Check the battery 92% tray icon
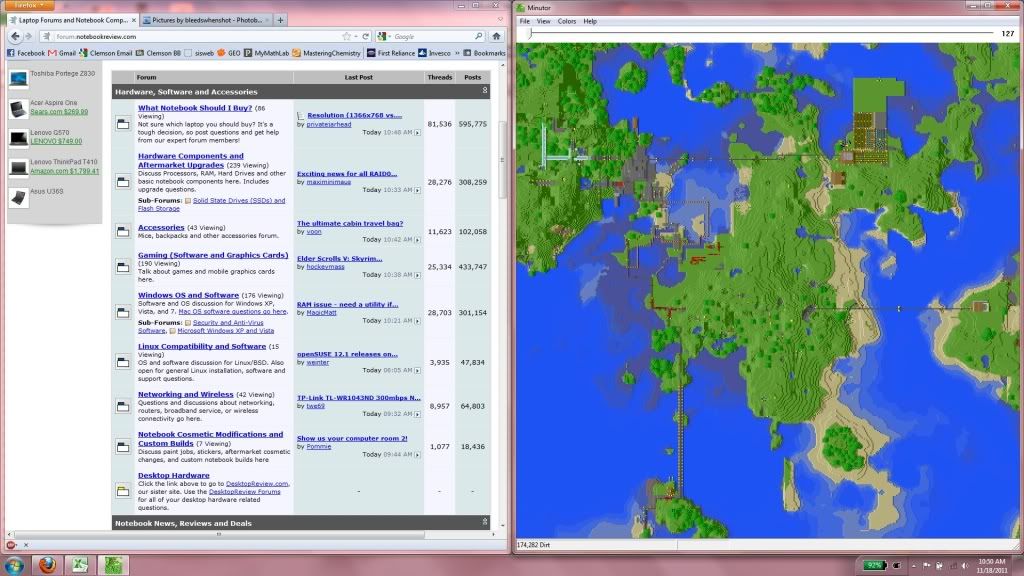 [x=874, y=566]
